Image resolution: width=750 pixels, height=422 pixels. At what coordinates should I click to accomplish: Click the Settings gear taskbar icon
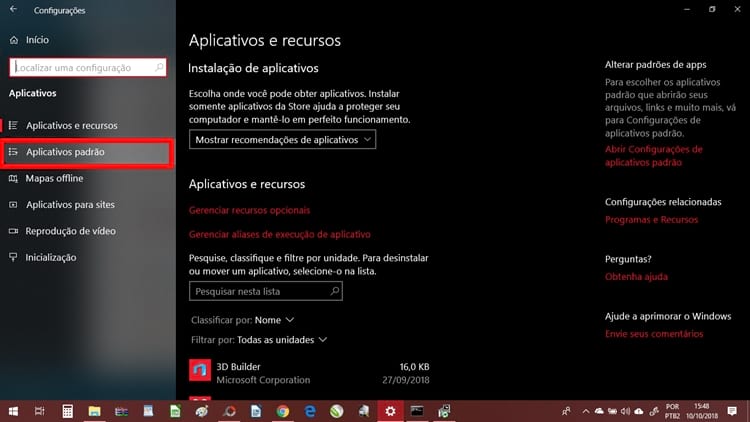click(390, 411)
